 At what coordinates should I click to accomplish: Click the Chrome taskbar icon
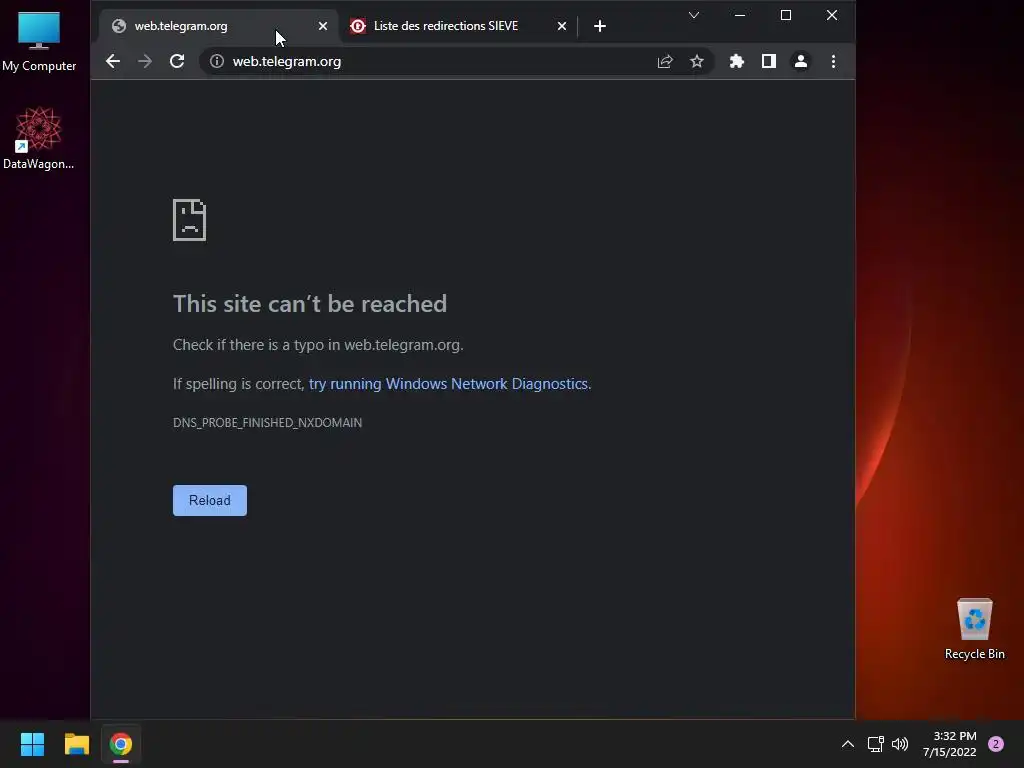121,744
